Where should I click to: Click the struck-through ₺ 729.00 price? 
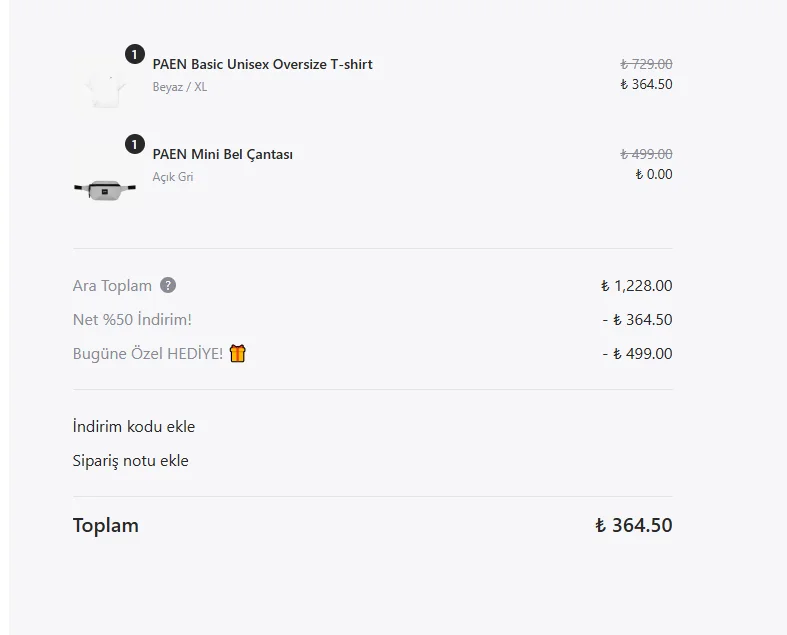(x=646, y=64)
